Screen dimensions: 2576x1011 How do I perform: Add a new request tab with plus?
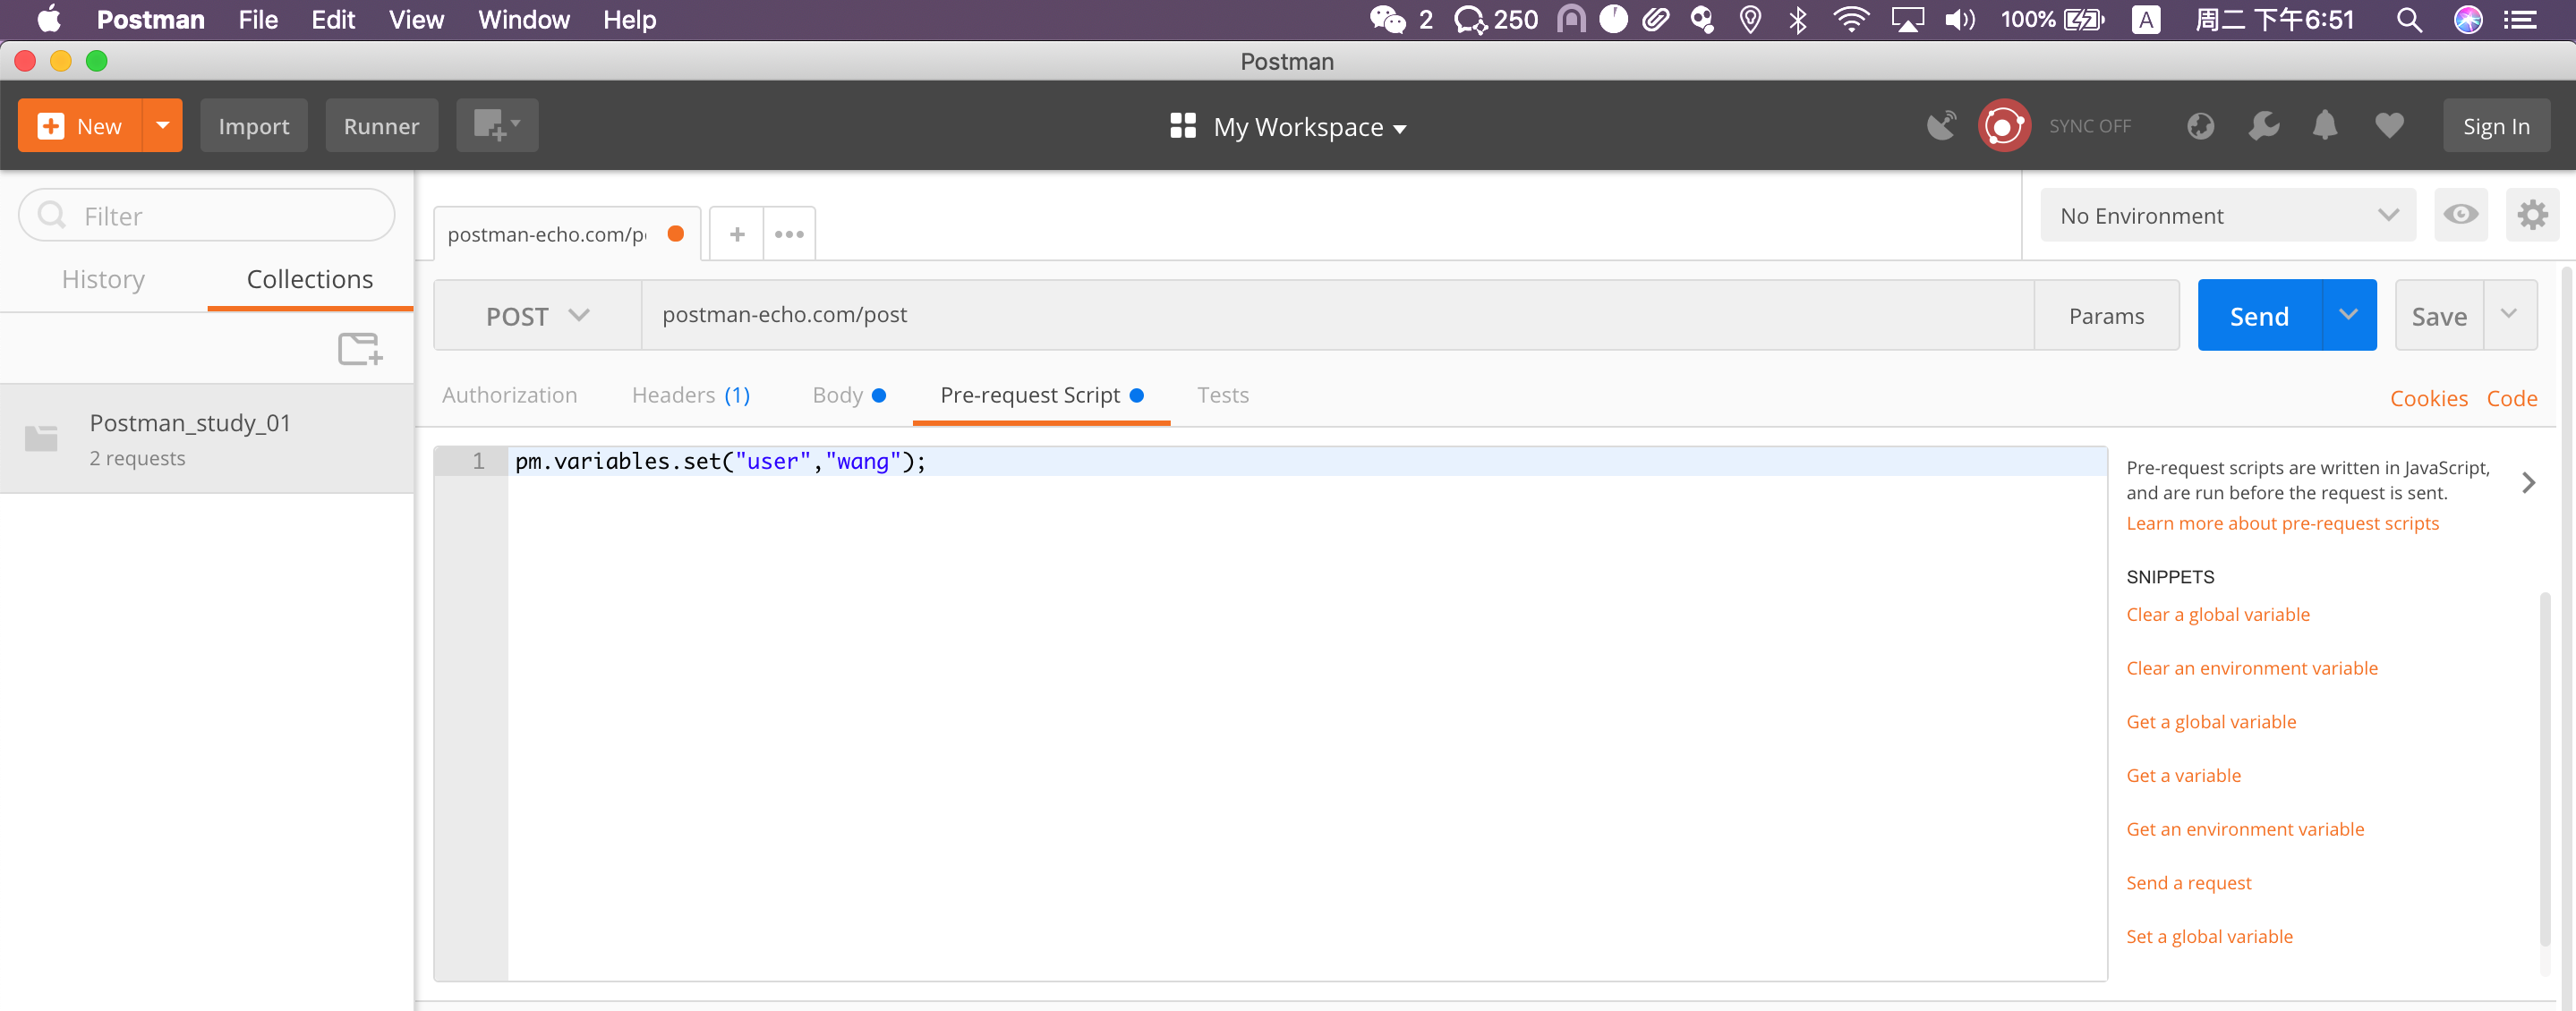737,234
